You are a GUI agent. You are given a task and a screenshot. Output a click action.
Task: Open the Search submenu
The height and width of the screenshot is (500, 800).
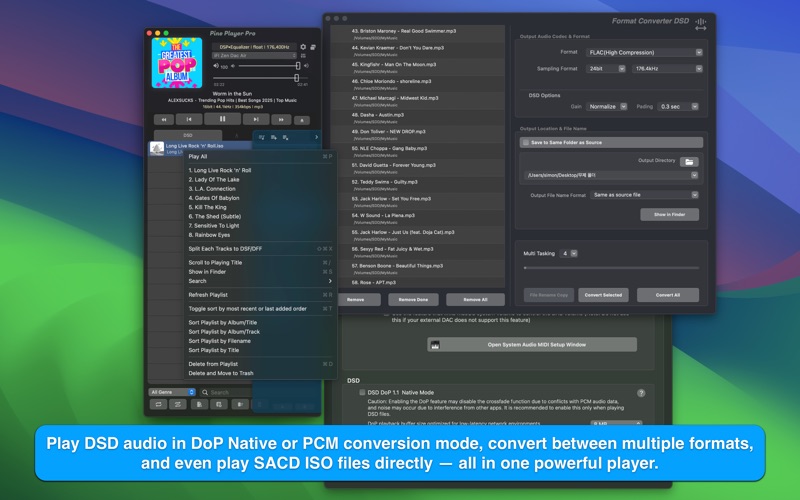tap(260, 281)
